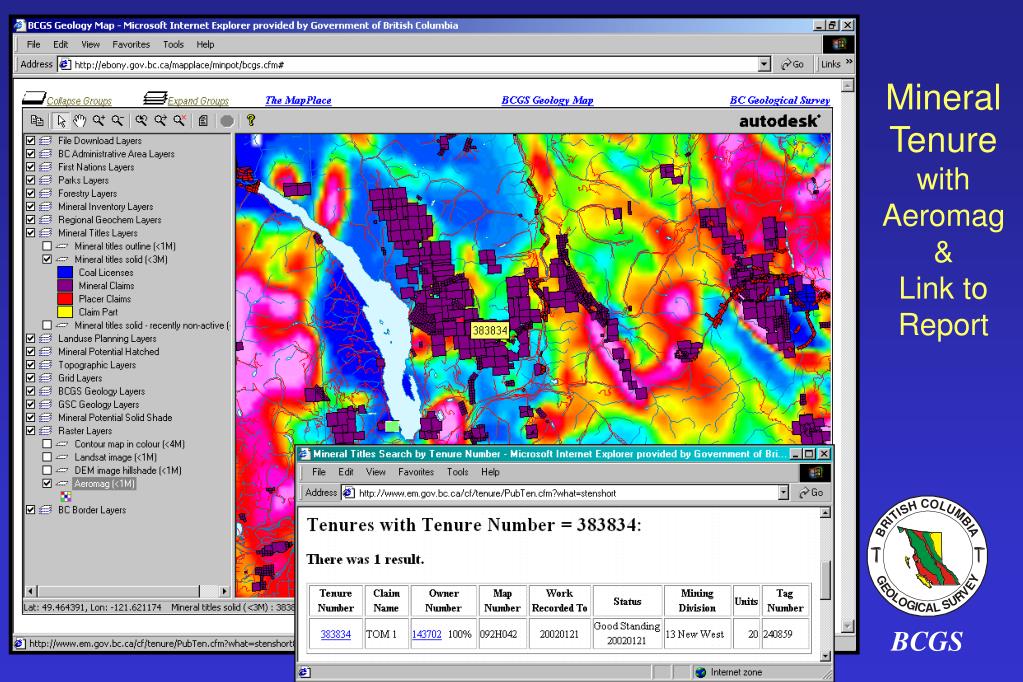This screenshot has width=1023, height=682.
Task: Click the Expand Groups stacked layers icon
Action: [155, 99]
